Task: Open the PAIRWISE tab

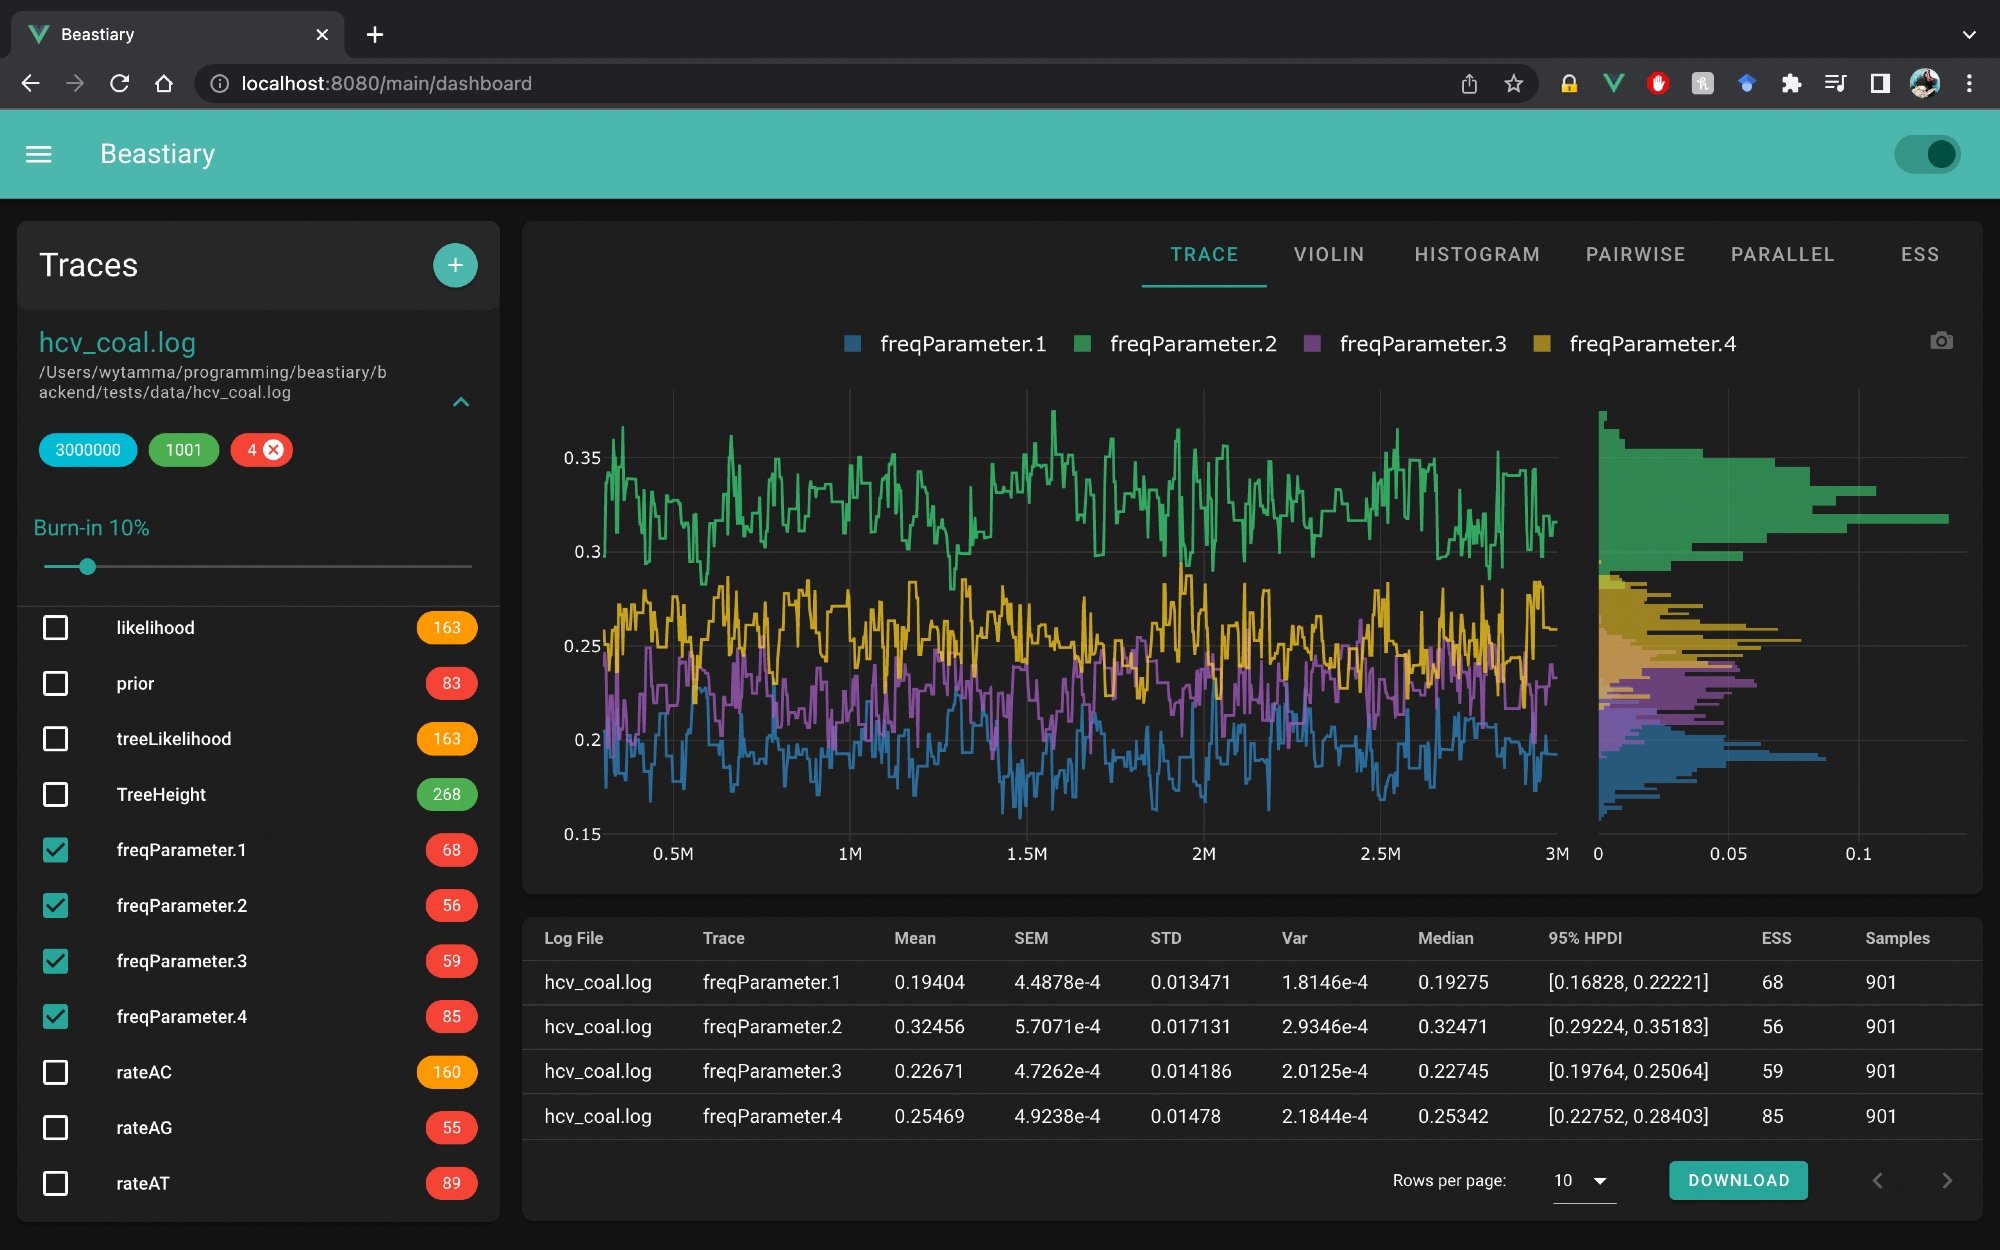Action: [1635, 255]
